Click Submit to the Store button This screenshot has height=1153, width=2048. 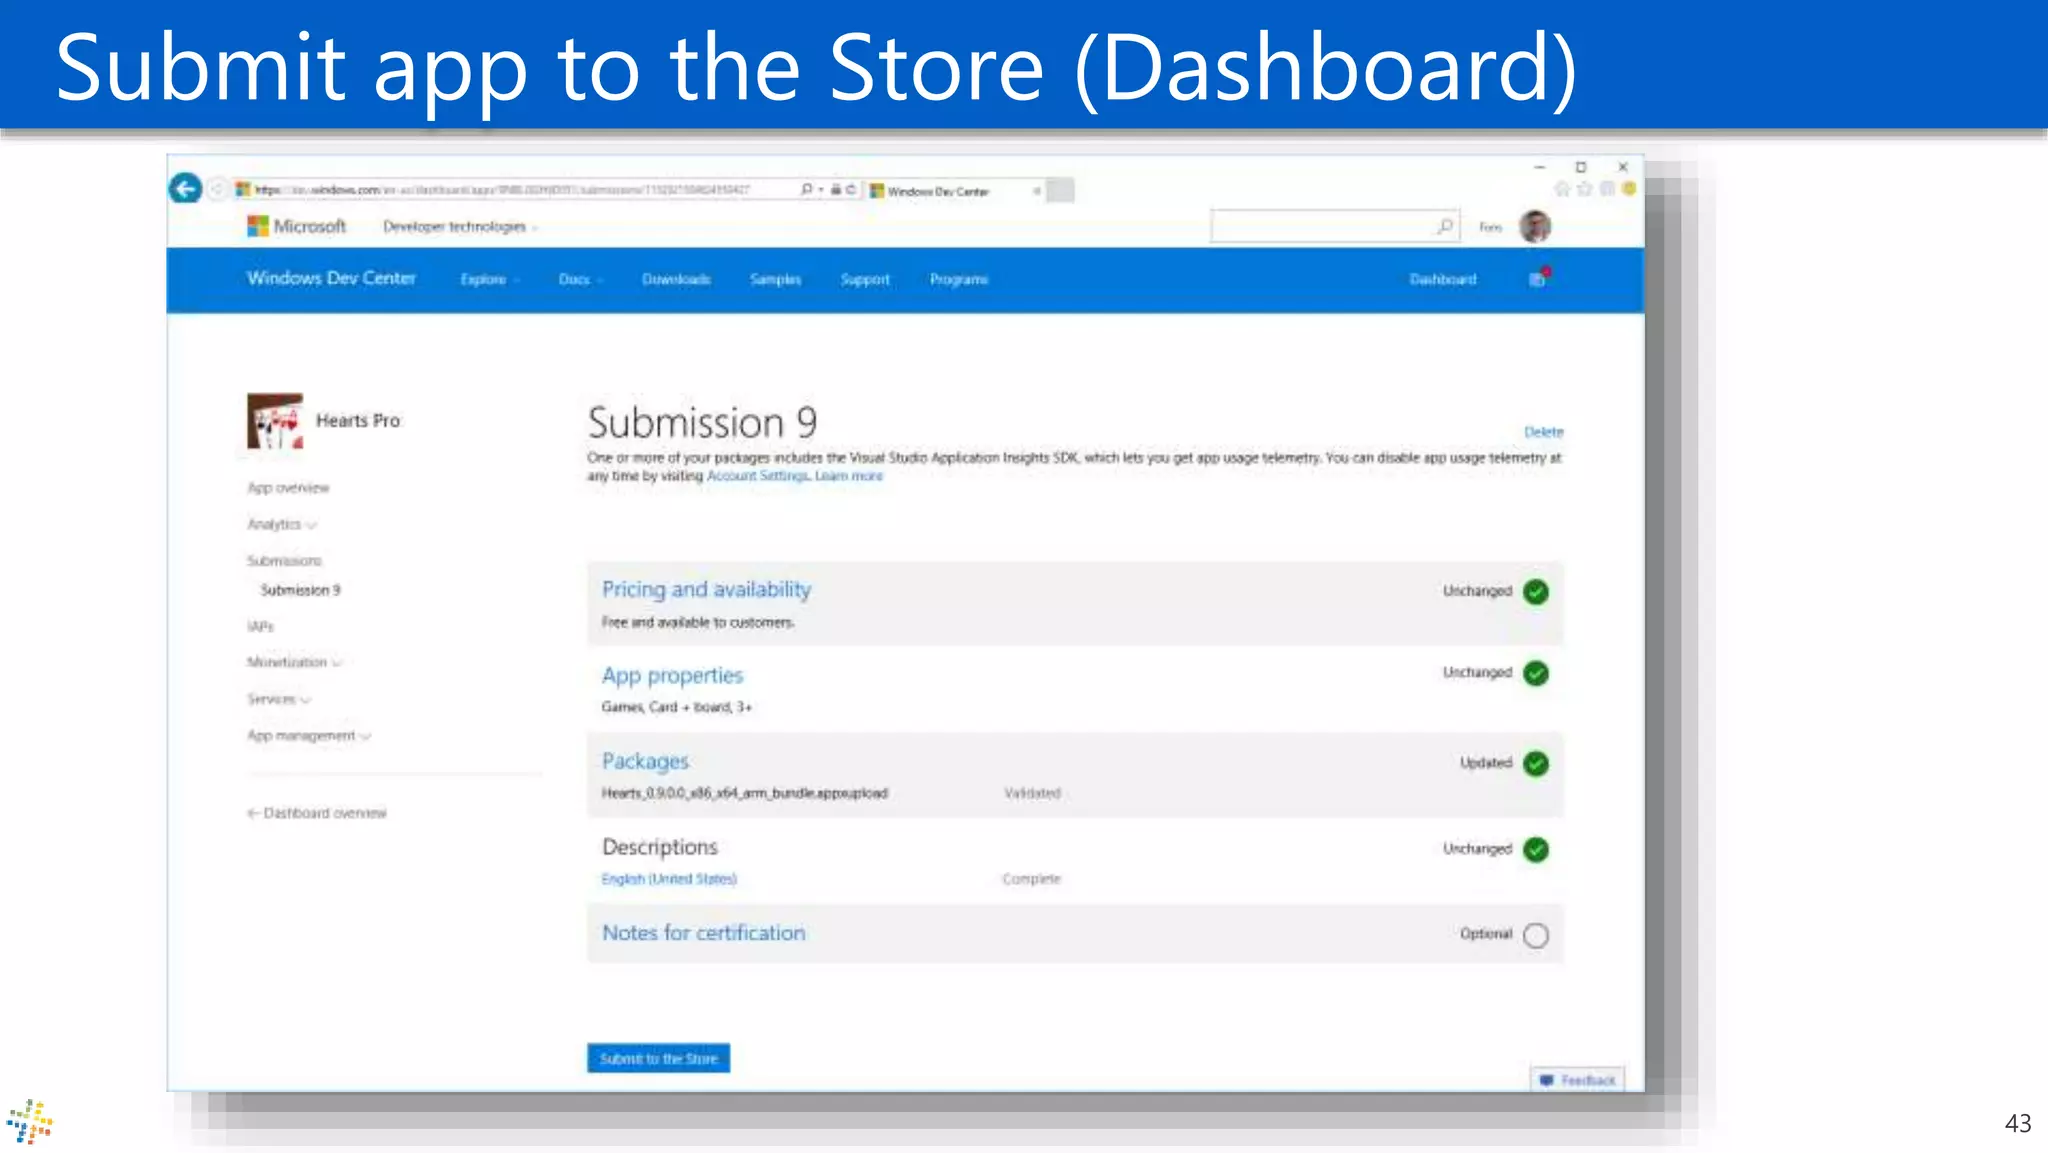coord(658,1058)
